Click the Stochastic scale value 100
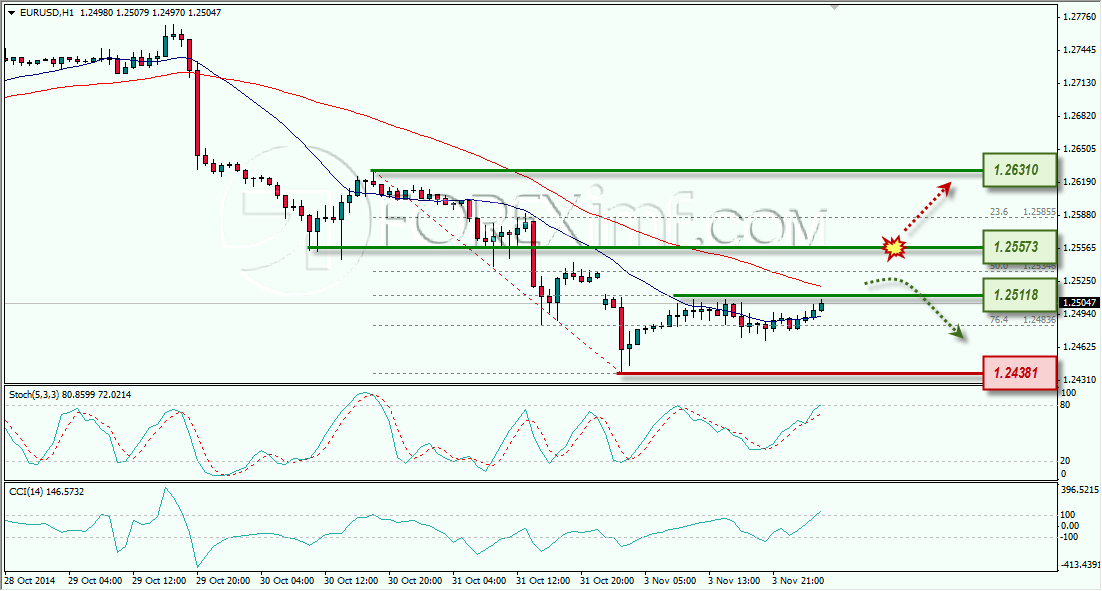Viewport: 1102px width, 591px height. coord(1068,393)
